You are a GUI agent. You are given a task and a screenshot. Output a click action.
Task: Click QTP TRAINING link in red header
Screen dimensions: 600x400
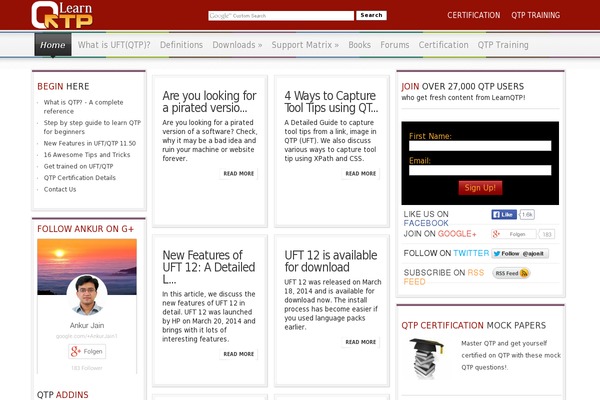click(535, 15)
